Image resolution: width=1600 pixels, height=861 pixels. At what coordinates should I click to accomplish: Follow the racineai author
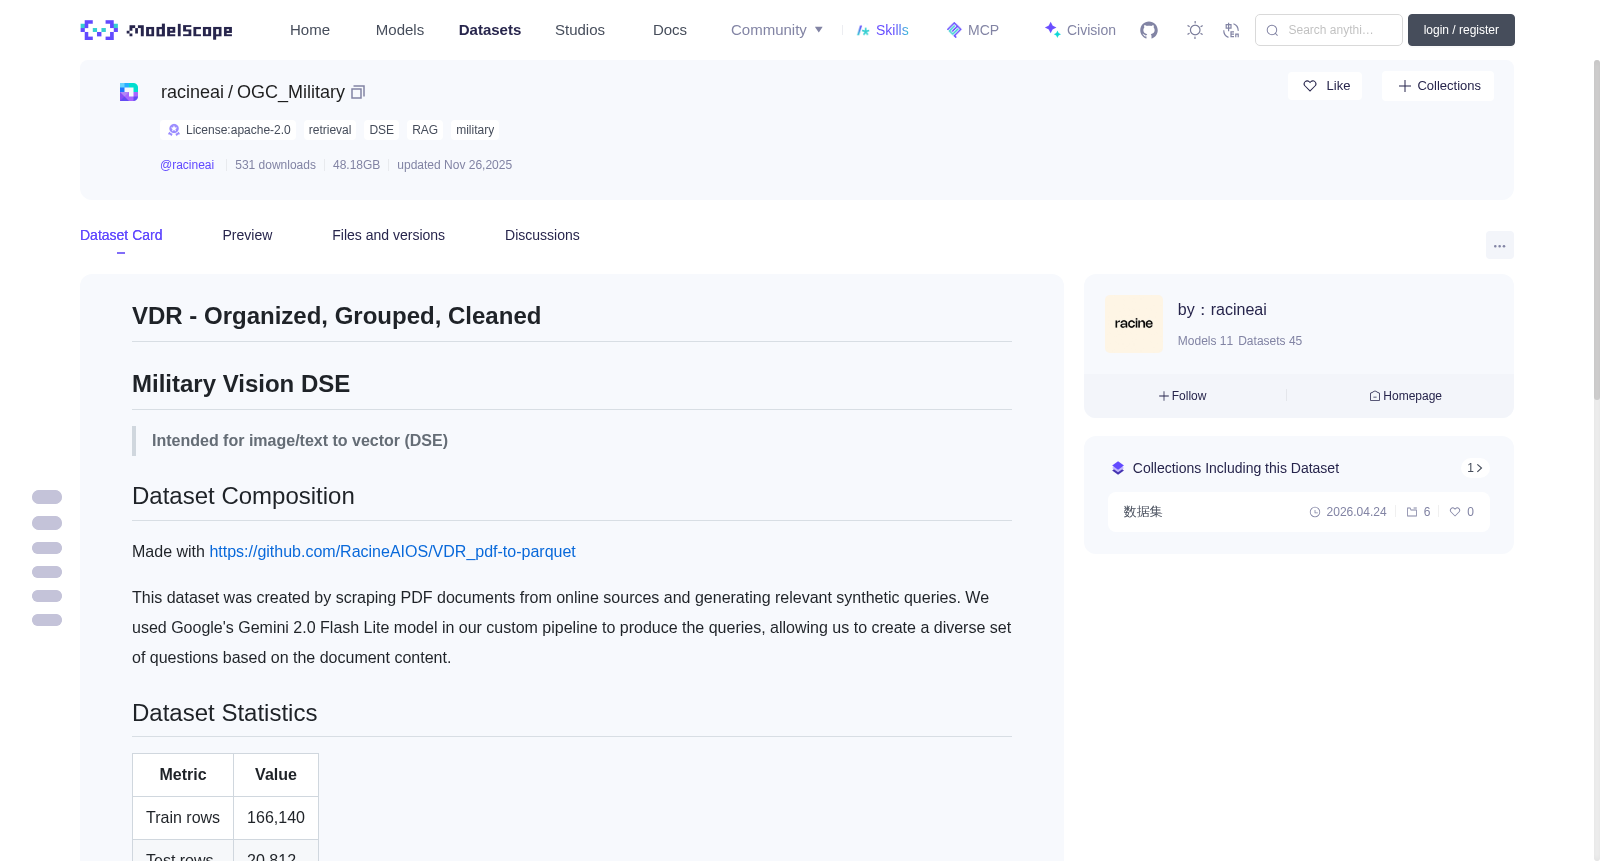[1183, 396]
